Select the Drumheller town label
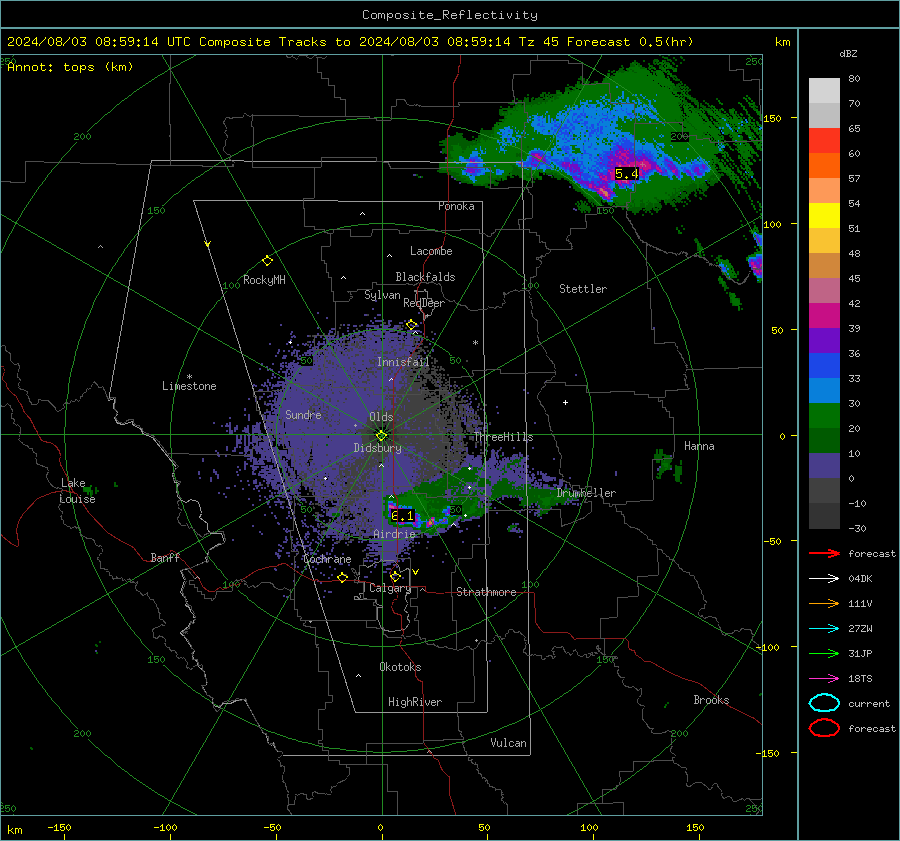 coord(586,493)
